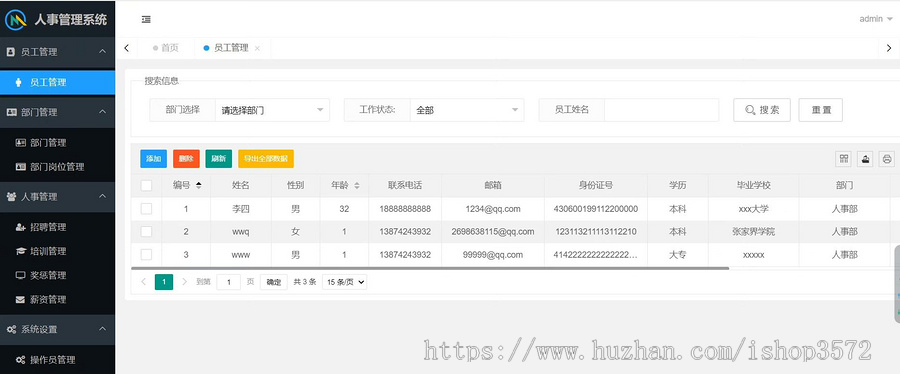Click the 18888888888 phone cell
This screenshot has width=900, height=374.
405,209
